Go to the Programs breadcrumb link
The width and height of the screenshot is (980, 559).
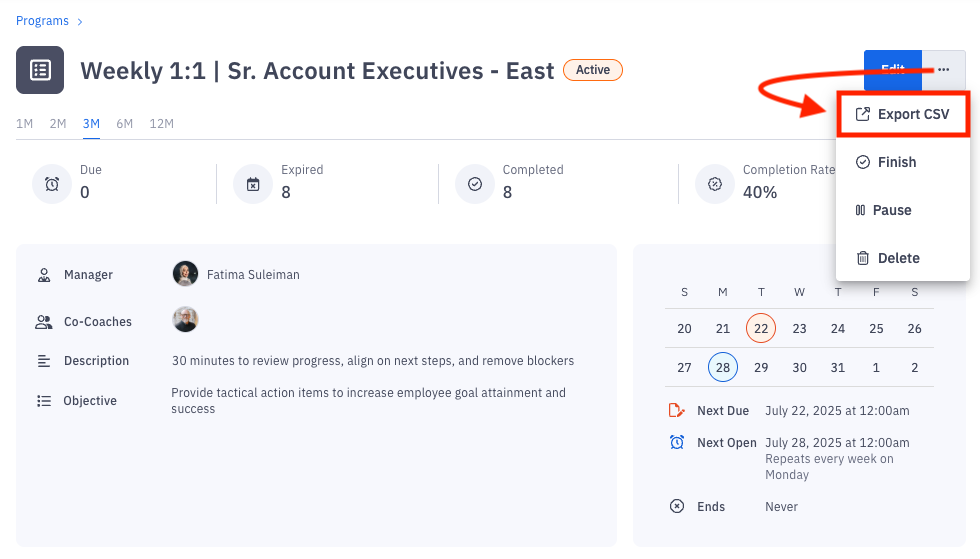[x=43, y=21]
